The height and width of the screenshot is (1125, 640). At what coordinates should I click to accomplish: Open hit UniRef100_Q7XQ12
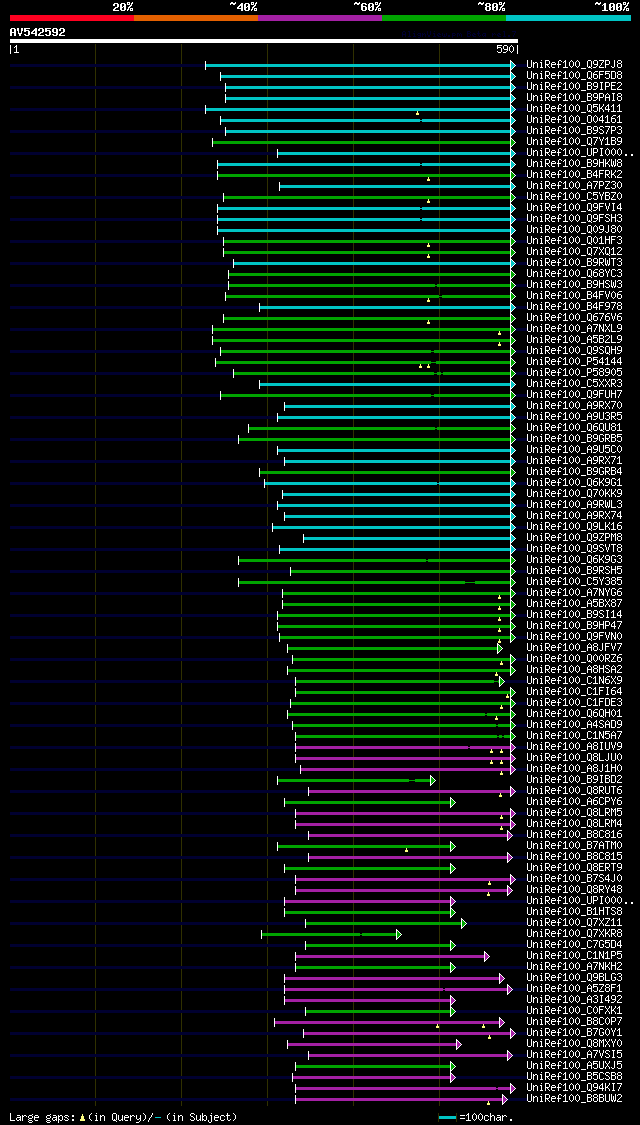pyautogui.click(x=574, y=252)
